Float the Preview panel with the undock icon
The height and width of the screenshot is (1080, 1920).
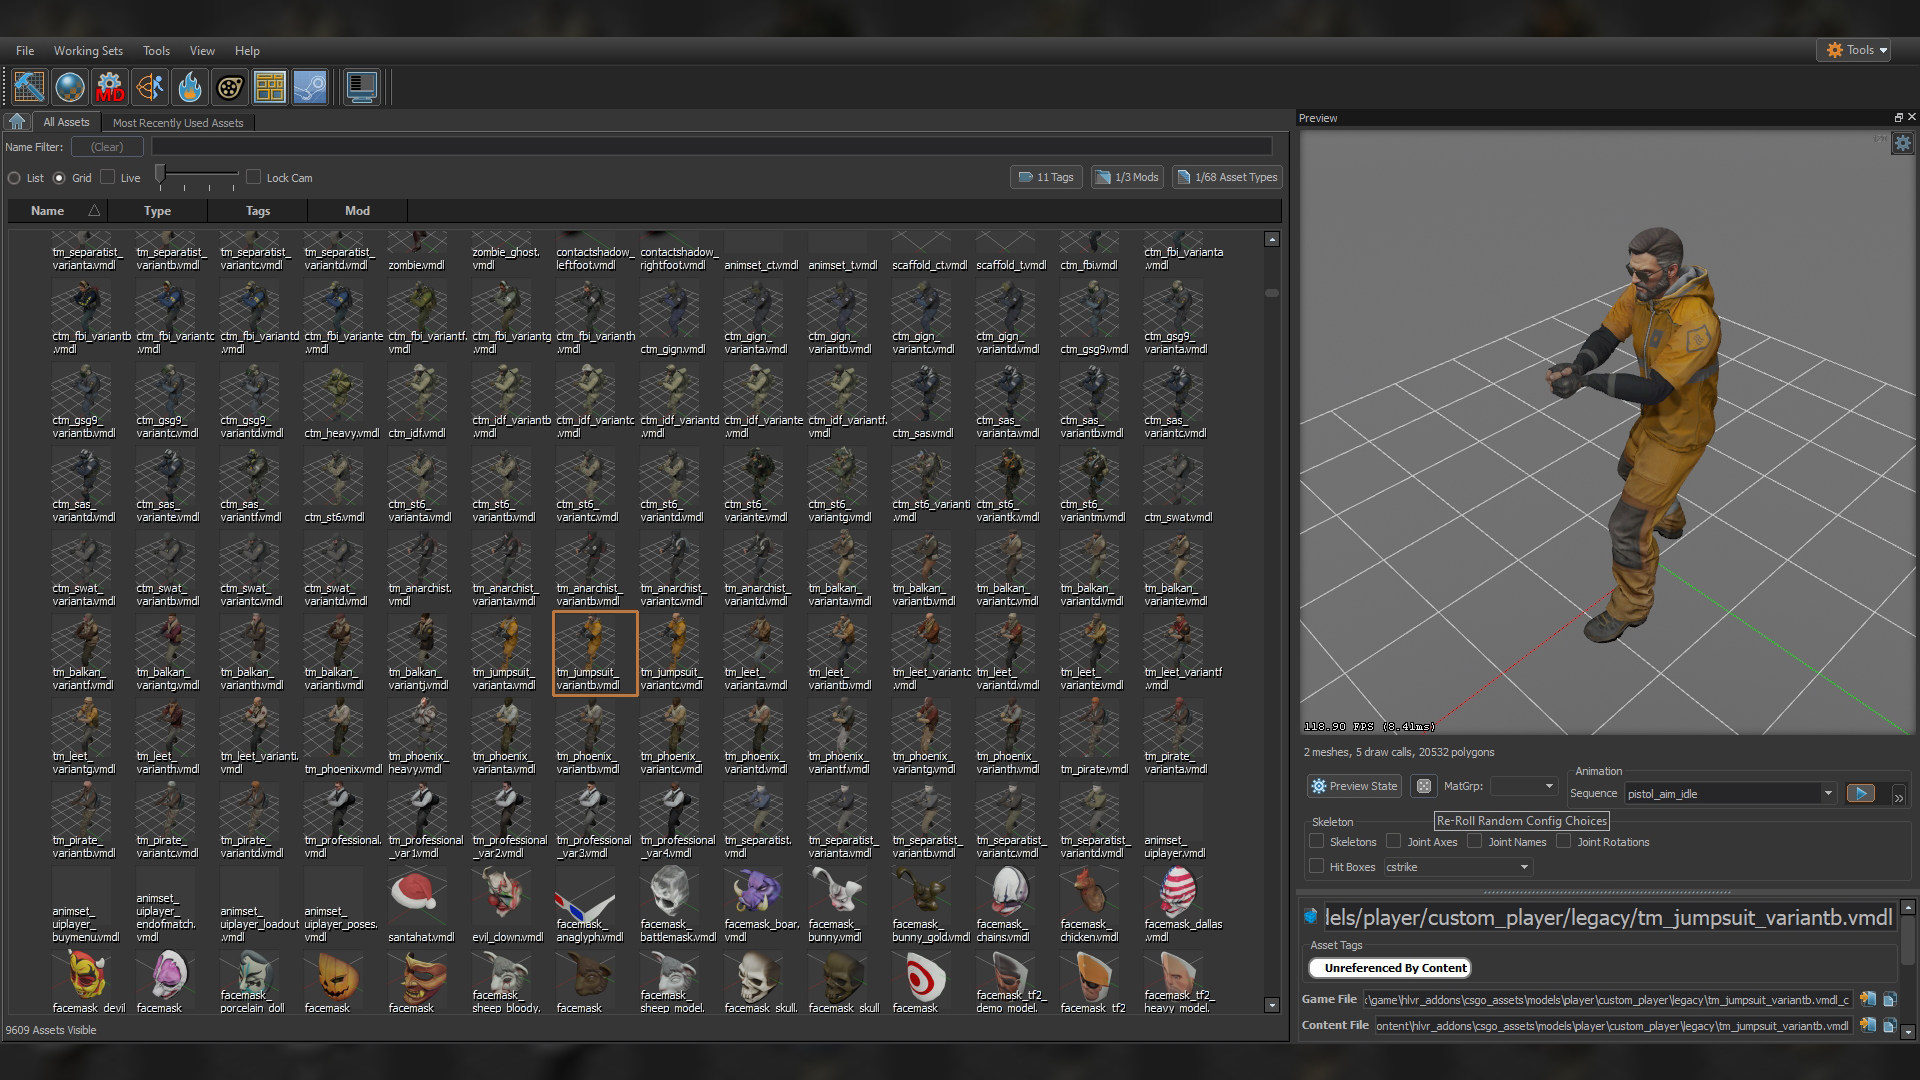pyautogui.click(x=1899, y=117)
